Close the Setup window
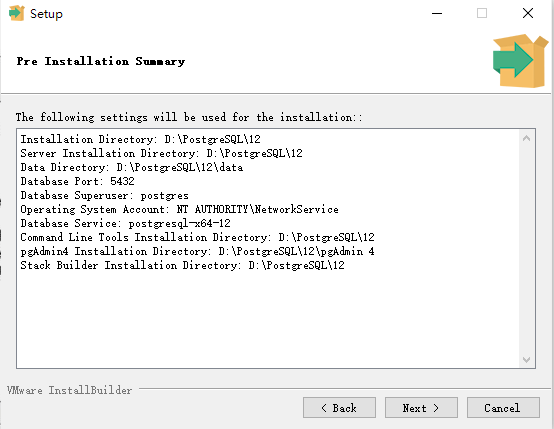The image size is (554, 429). click(528, 13)
